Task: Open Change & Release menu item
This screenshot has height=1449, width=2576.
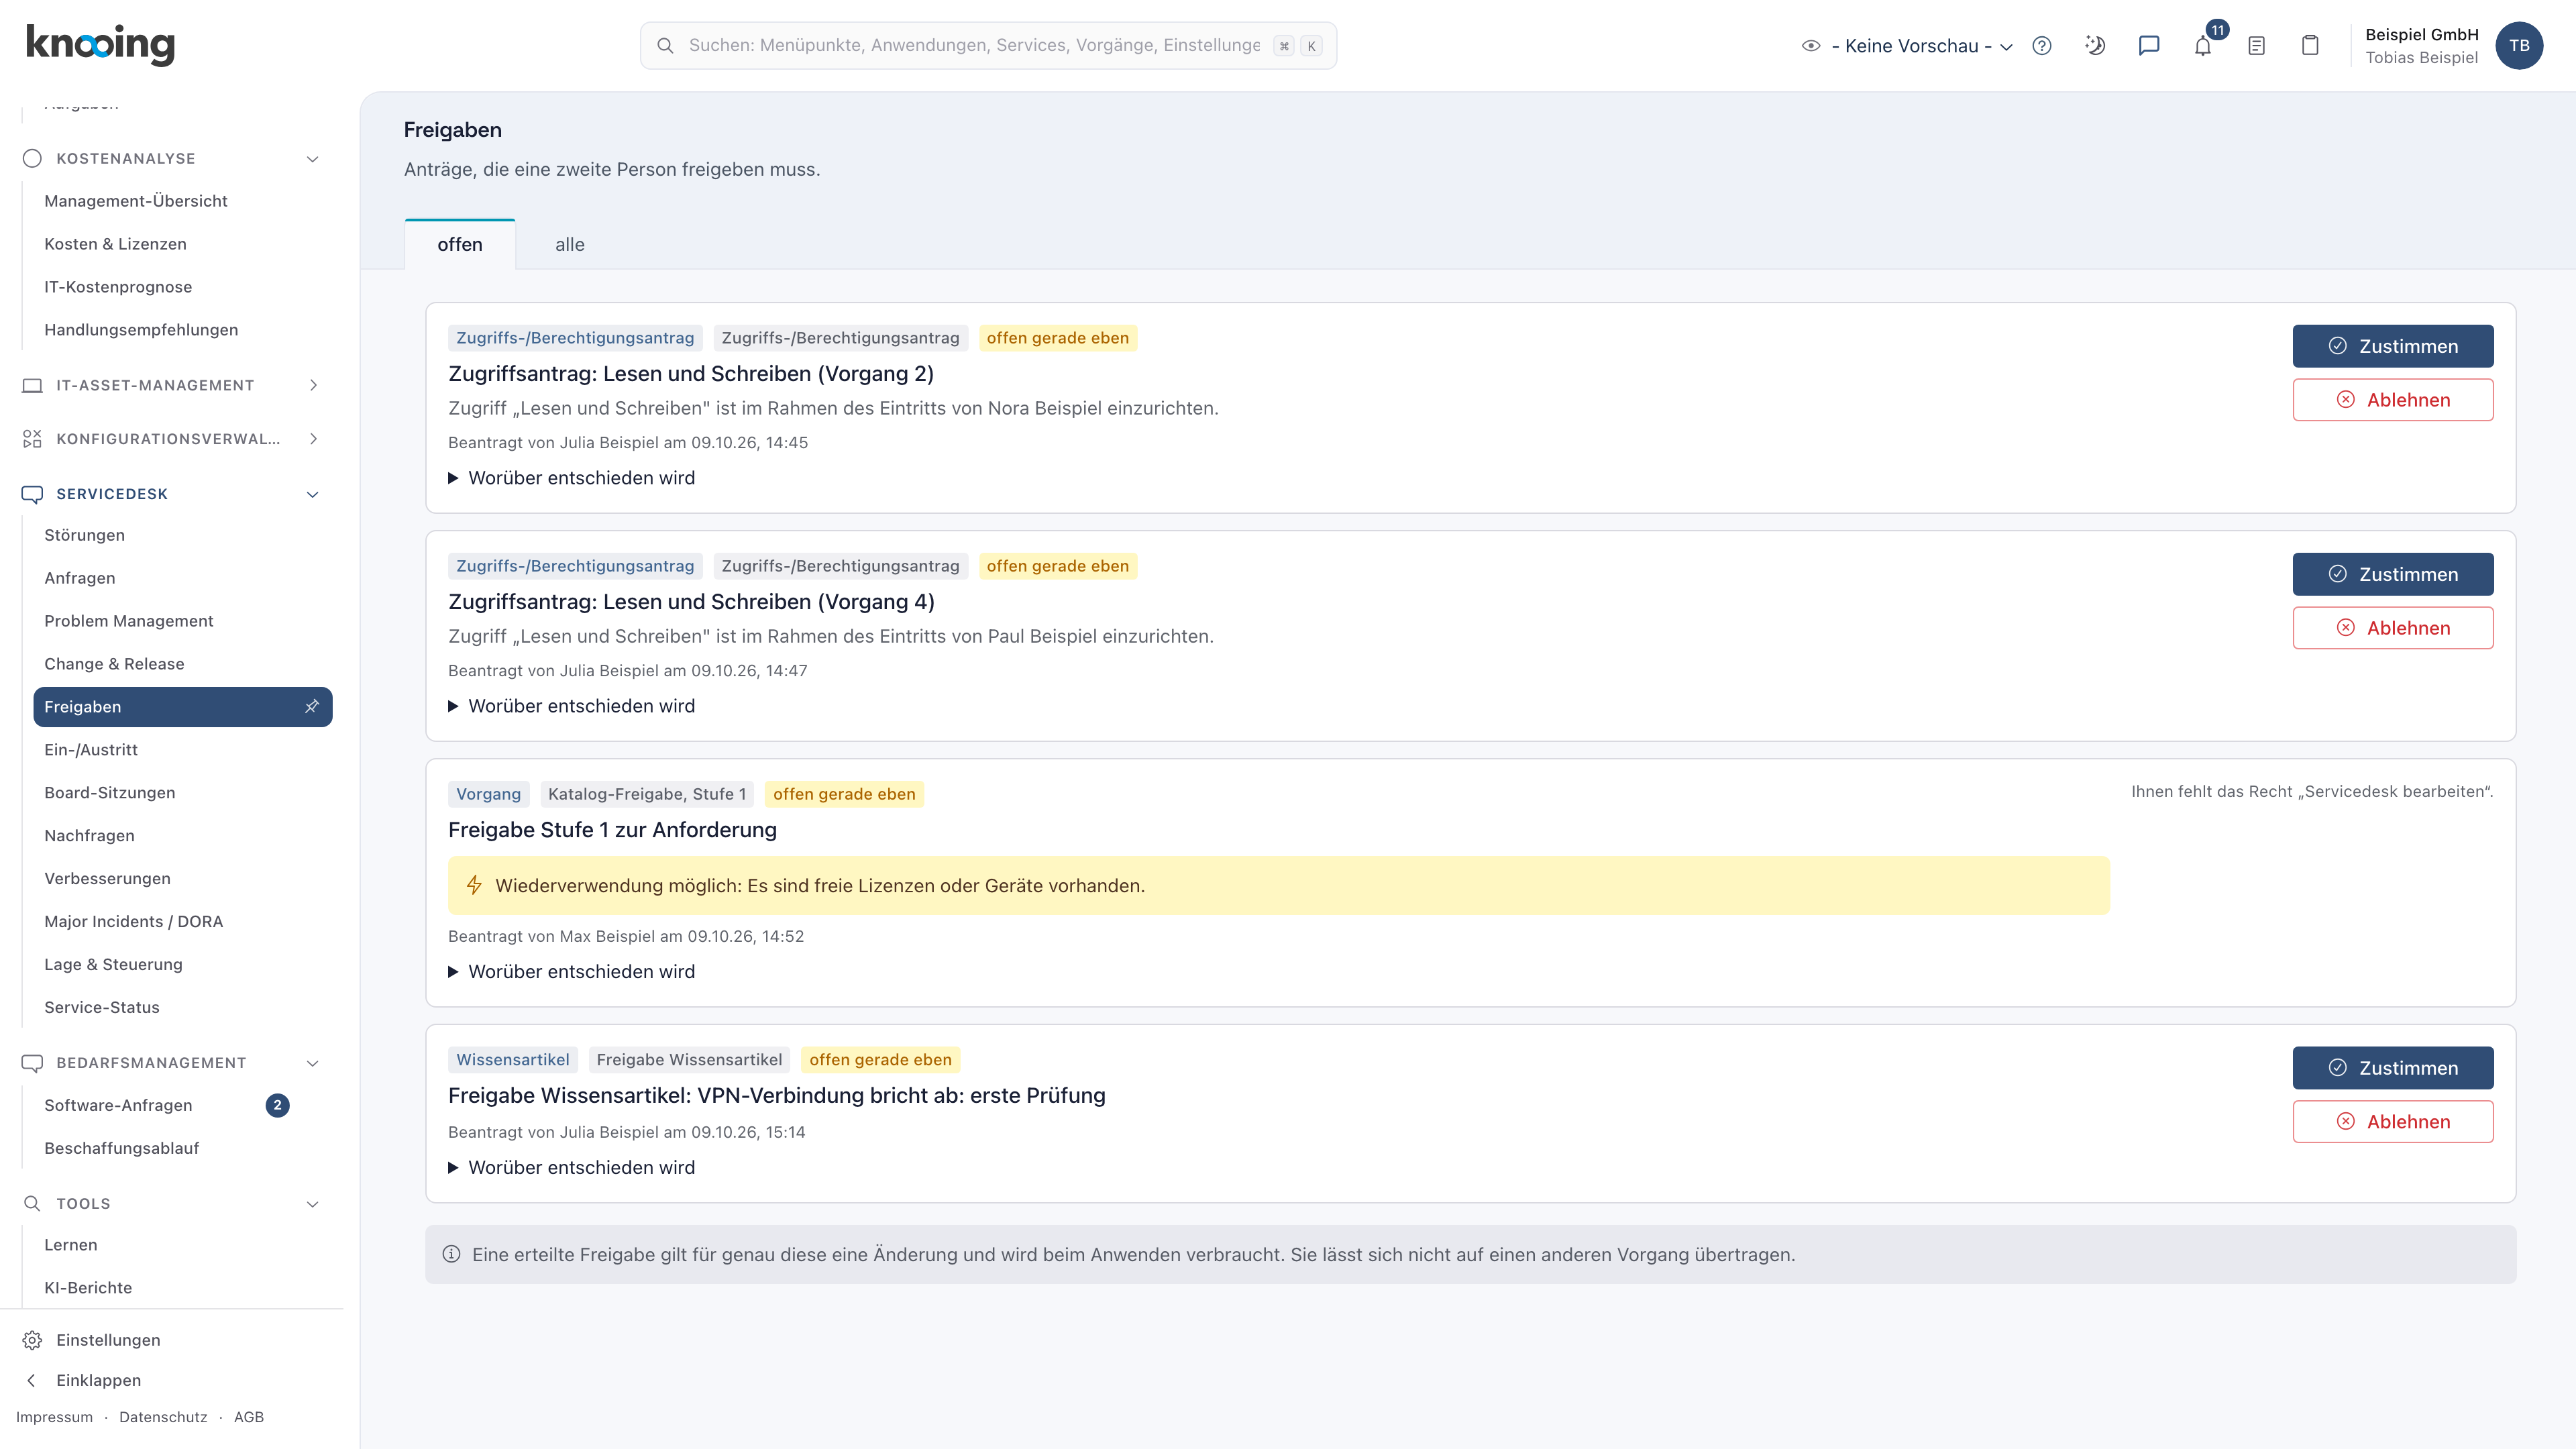Action: (x=114, y=664)
